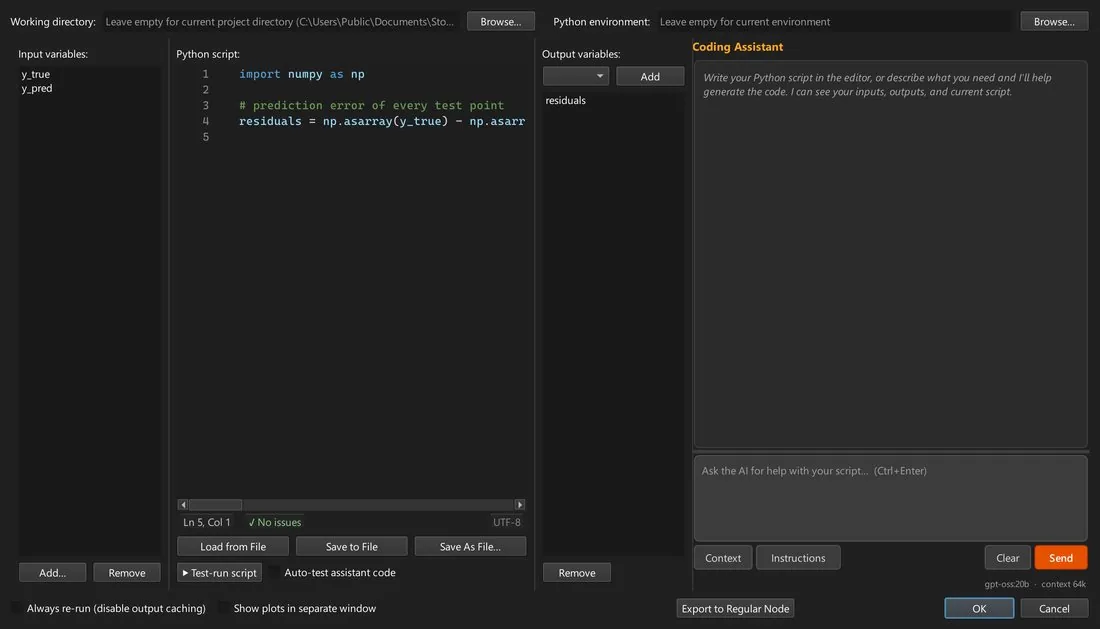Toggle Auto-test assistant code checkbox
Viewport: 1100px width, 629px height.
275,573
